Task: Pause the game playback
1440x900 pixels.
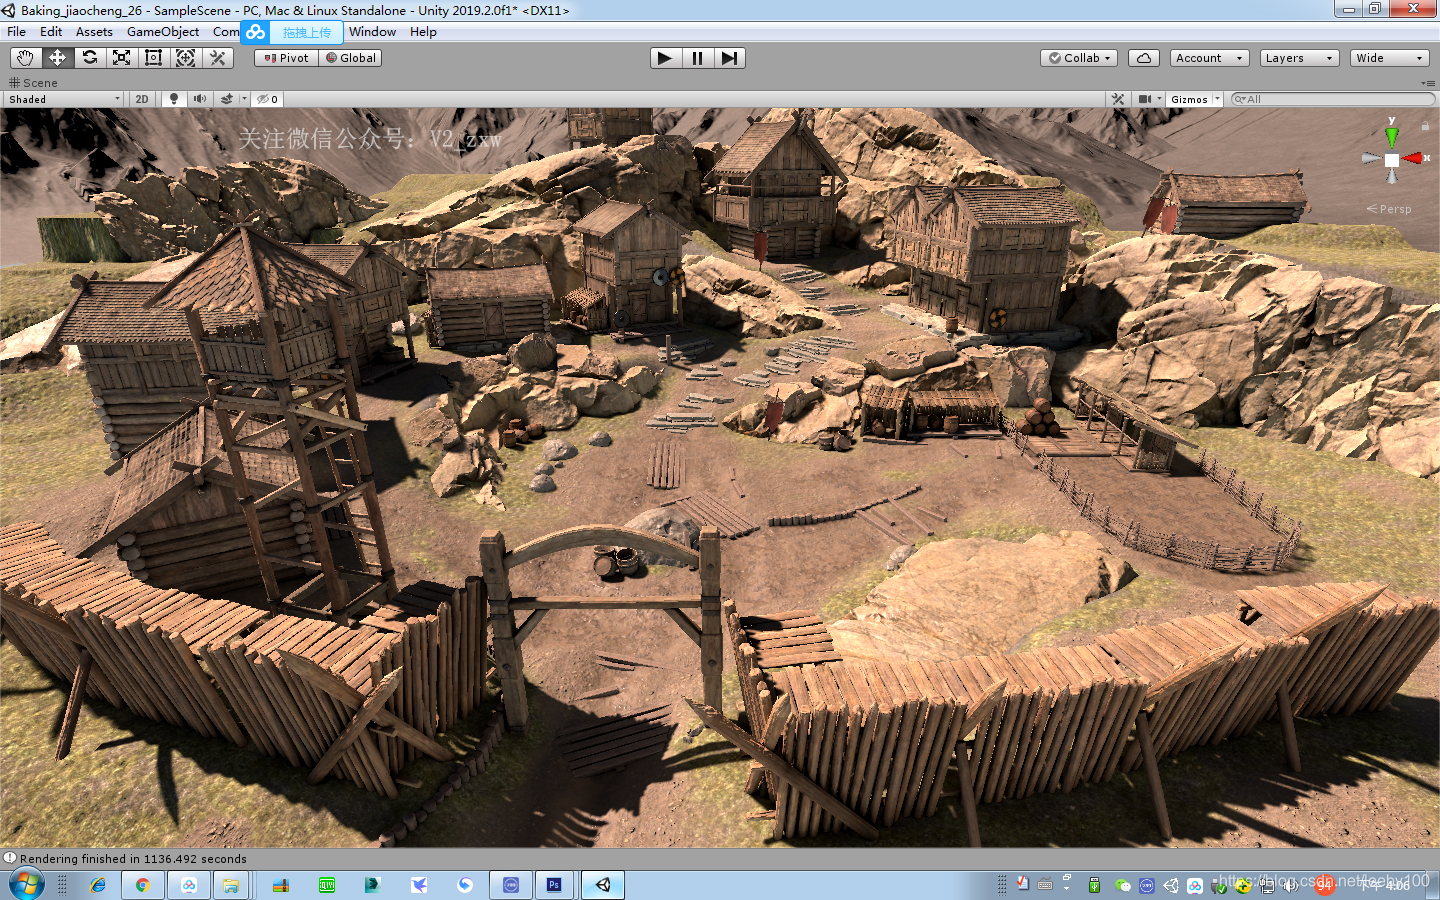Action: tap(697, 58)
